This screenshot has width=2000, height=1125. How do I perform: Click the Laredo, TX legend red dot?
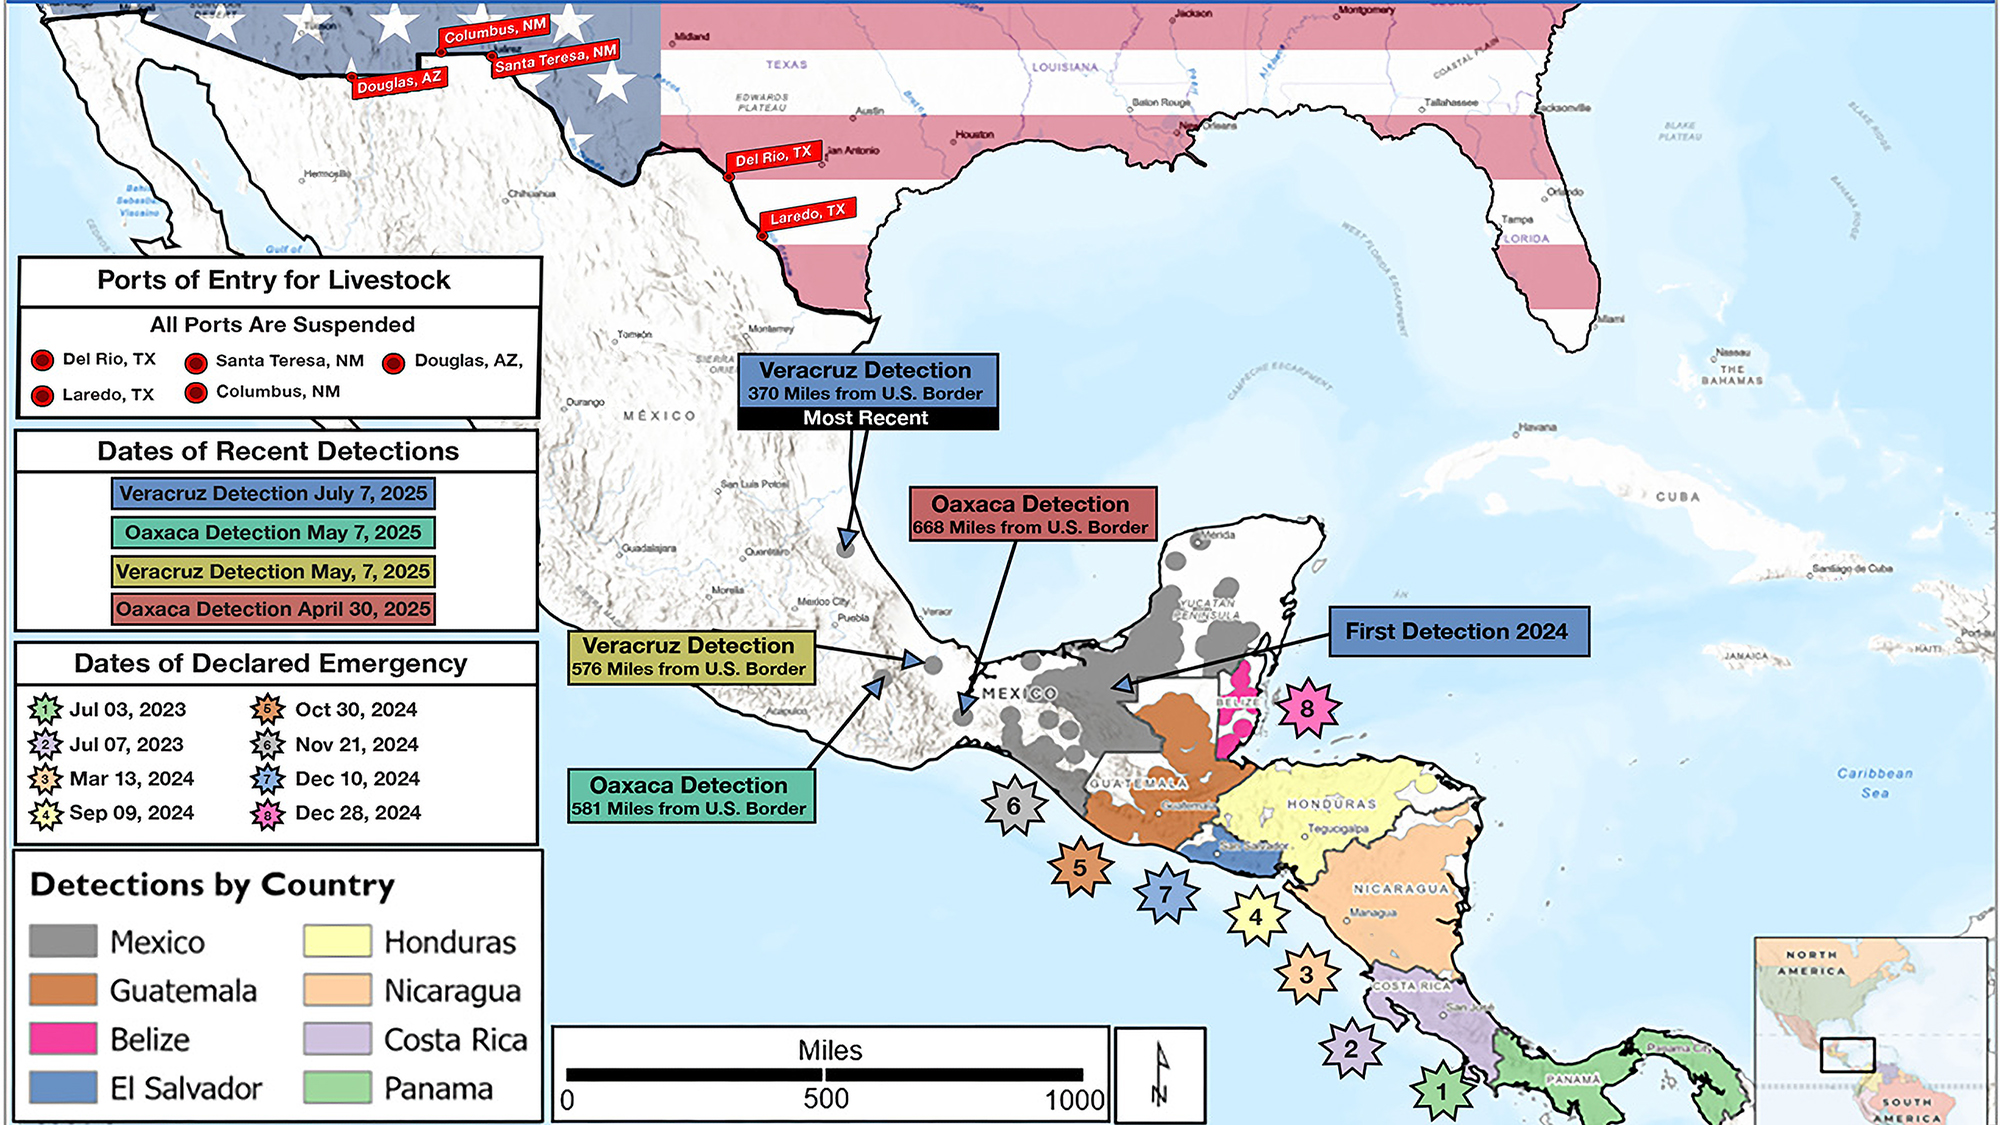tap(42, 395)
